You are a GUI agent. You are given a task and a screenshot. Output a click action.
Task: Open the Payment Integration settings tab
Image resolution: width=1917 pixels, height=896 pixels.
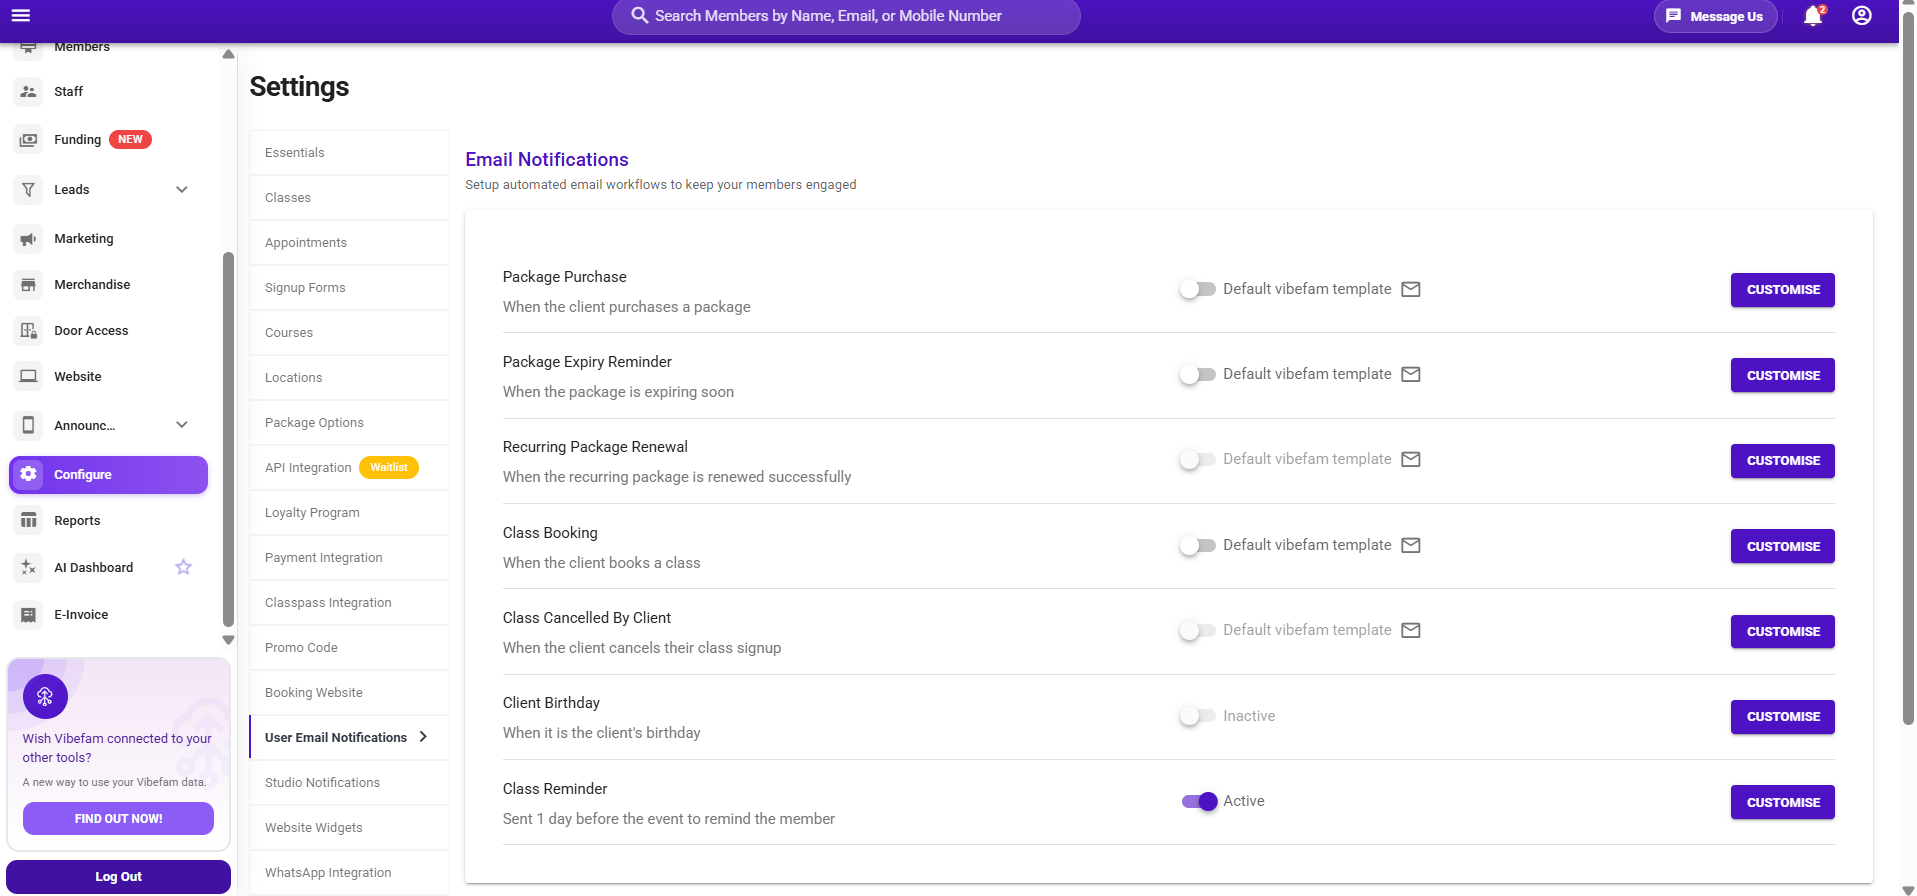[350, 558]
